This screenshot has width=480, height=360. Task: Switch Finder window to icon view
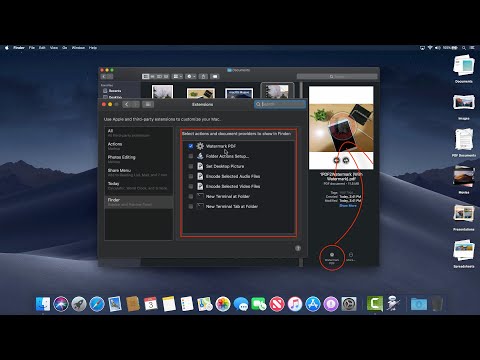click(146, 76)
